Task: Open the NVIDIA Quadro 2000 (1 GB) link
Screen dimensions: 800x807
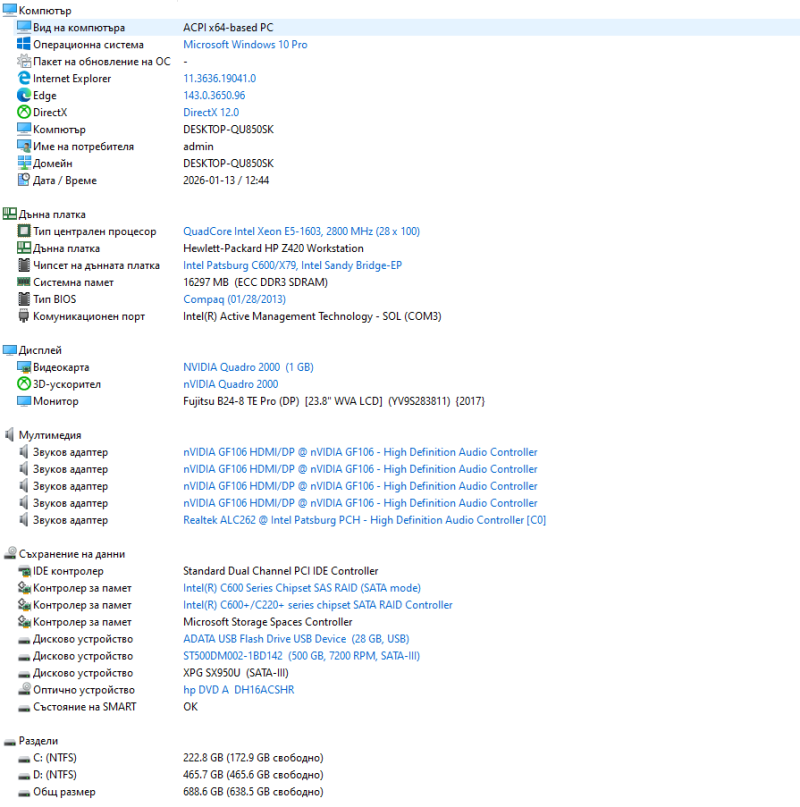Action: click(x=248, y=367)
